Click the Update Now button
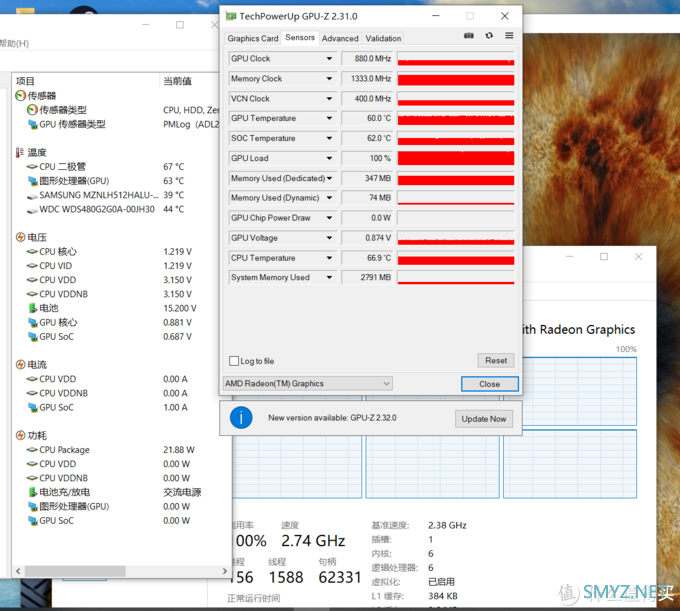 [x=484, y=419]
